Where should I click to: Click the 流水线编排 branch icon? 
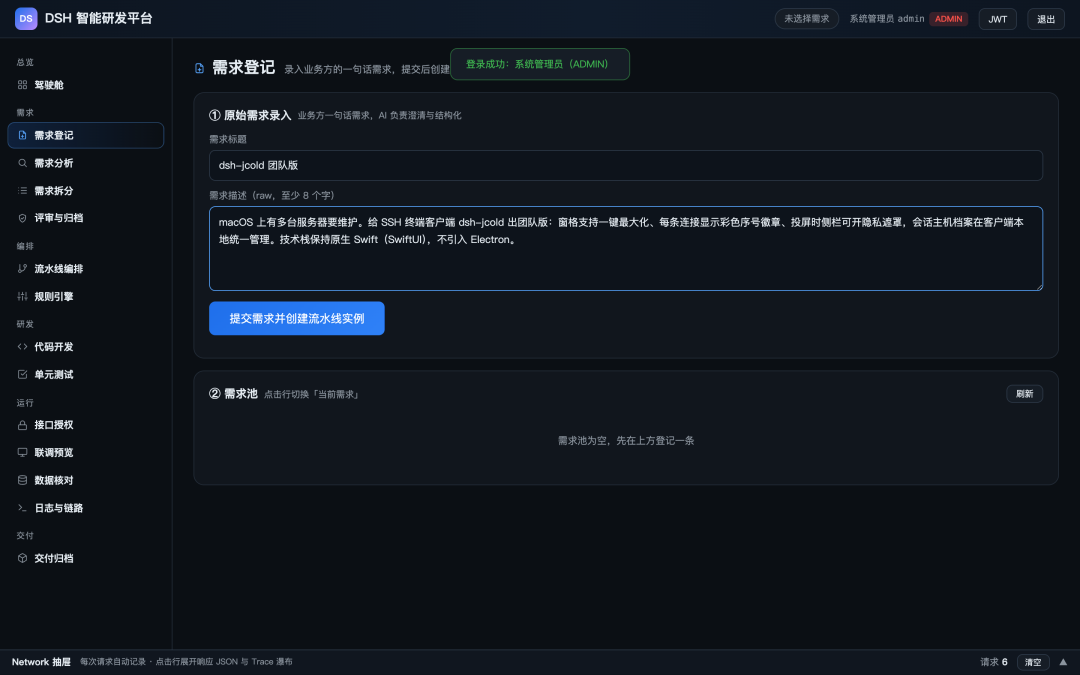pyautogui.click(x=22, y=269)
